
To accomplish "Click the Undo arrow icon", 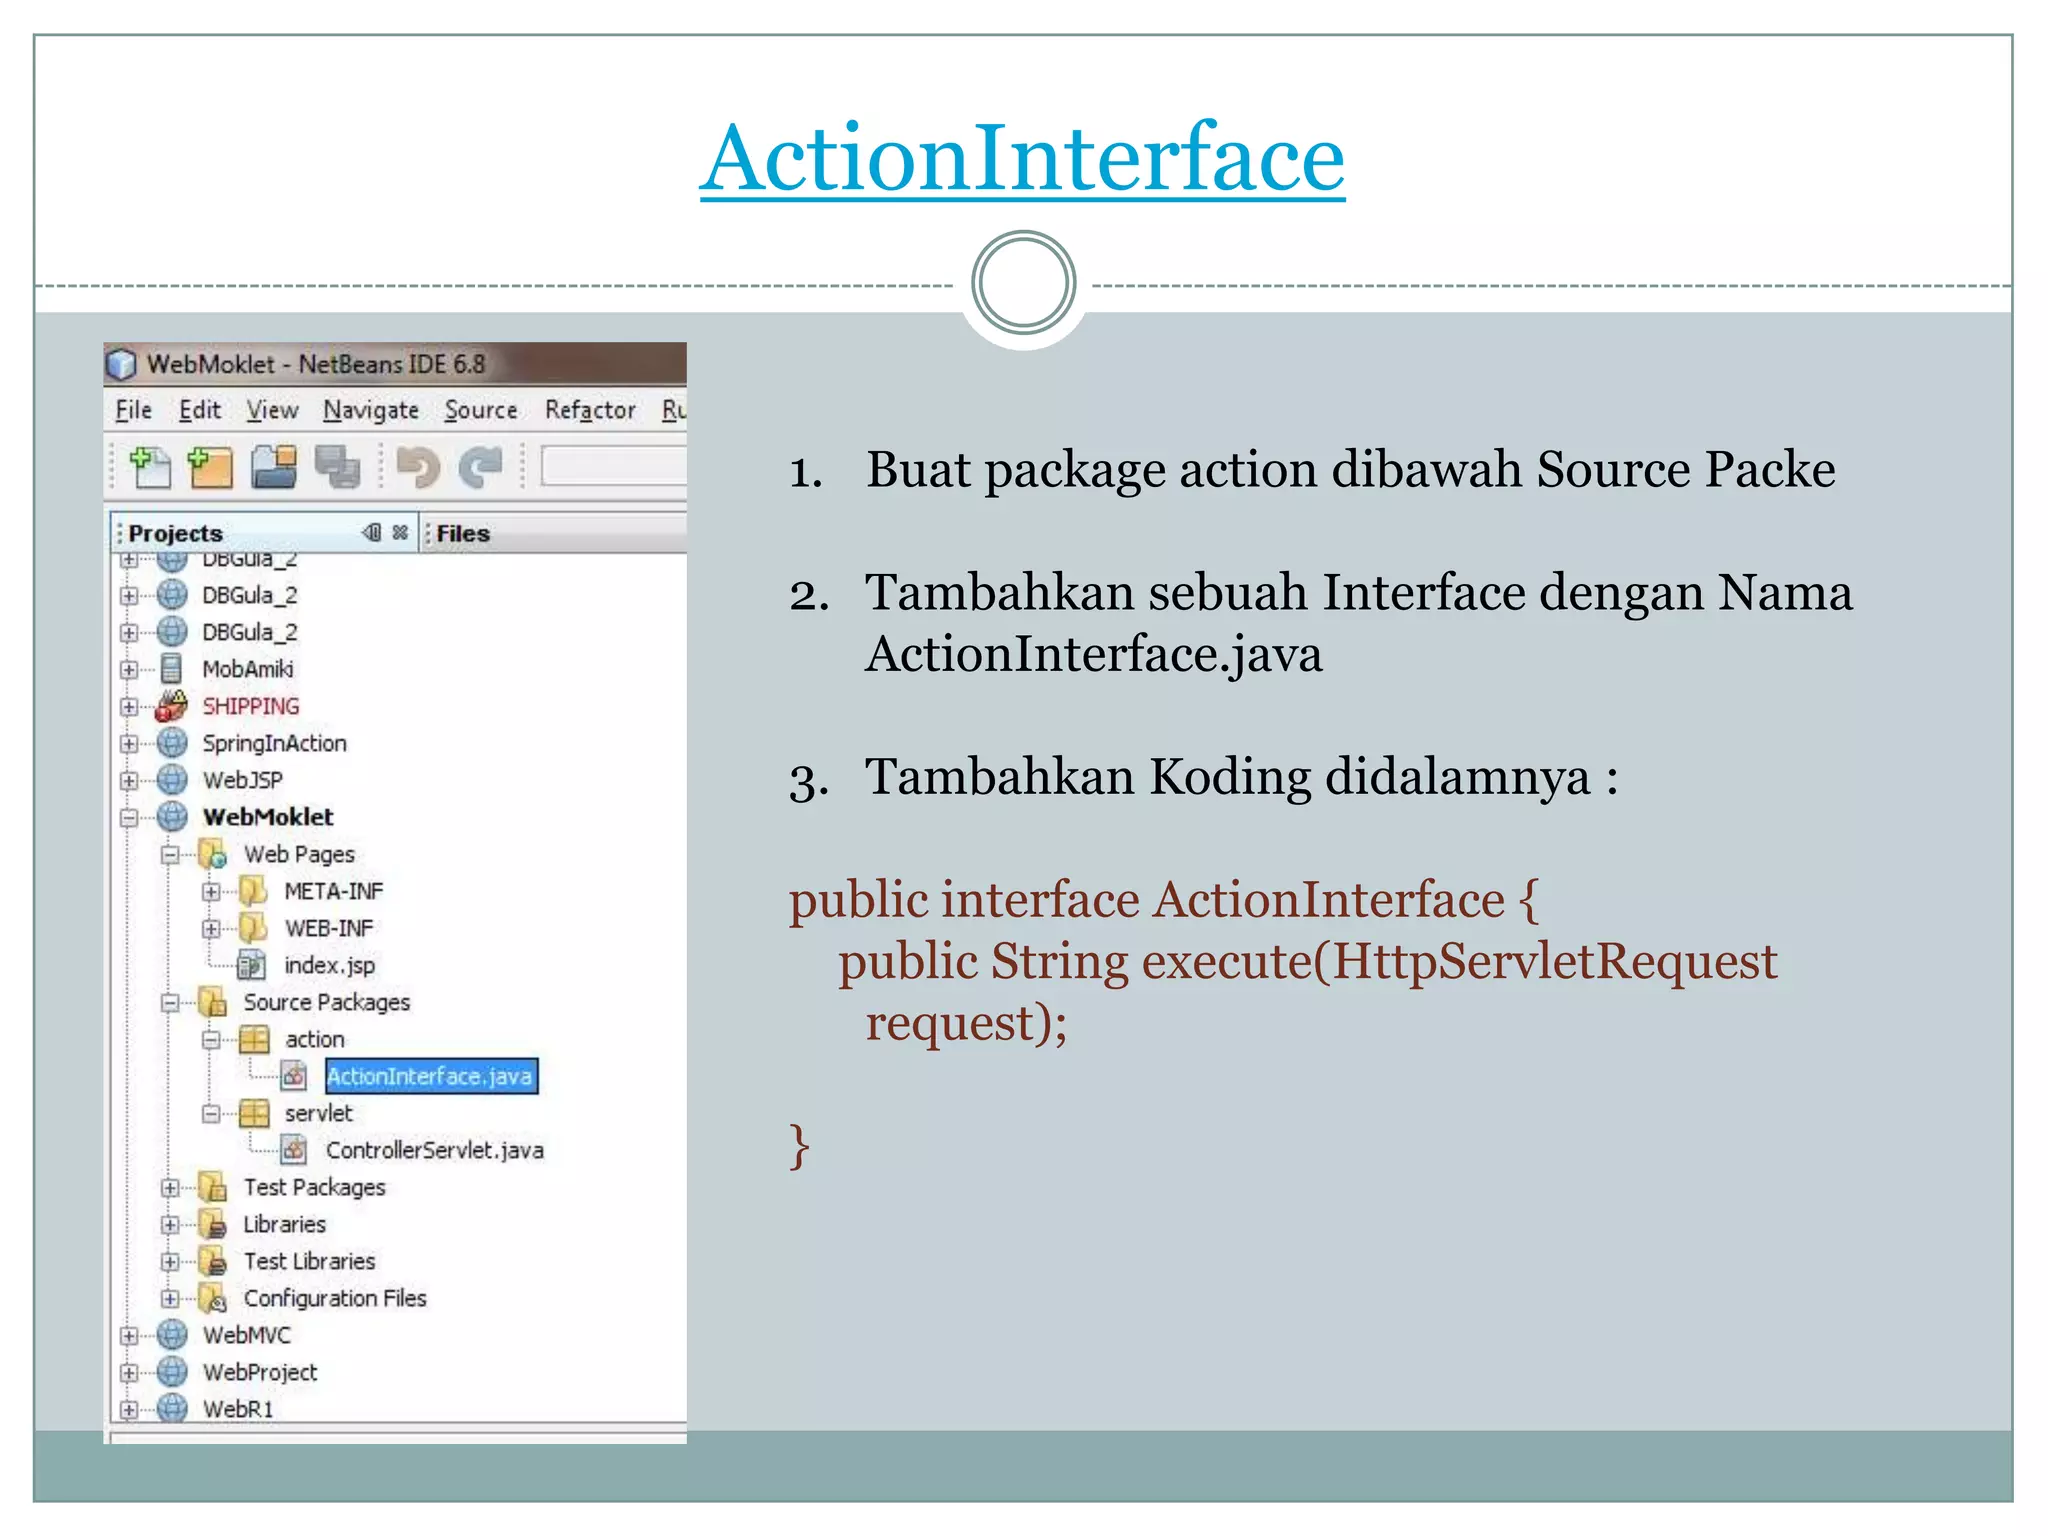I will pos(417,467).
